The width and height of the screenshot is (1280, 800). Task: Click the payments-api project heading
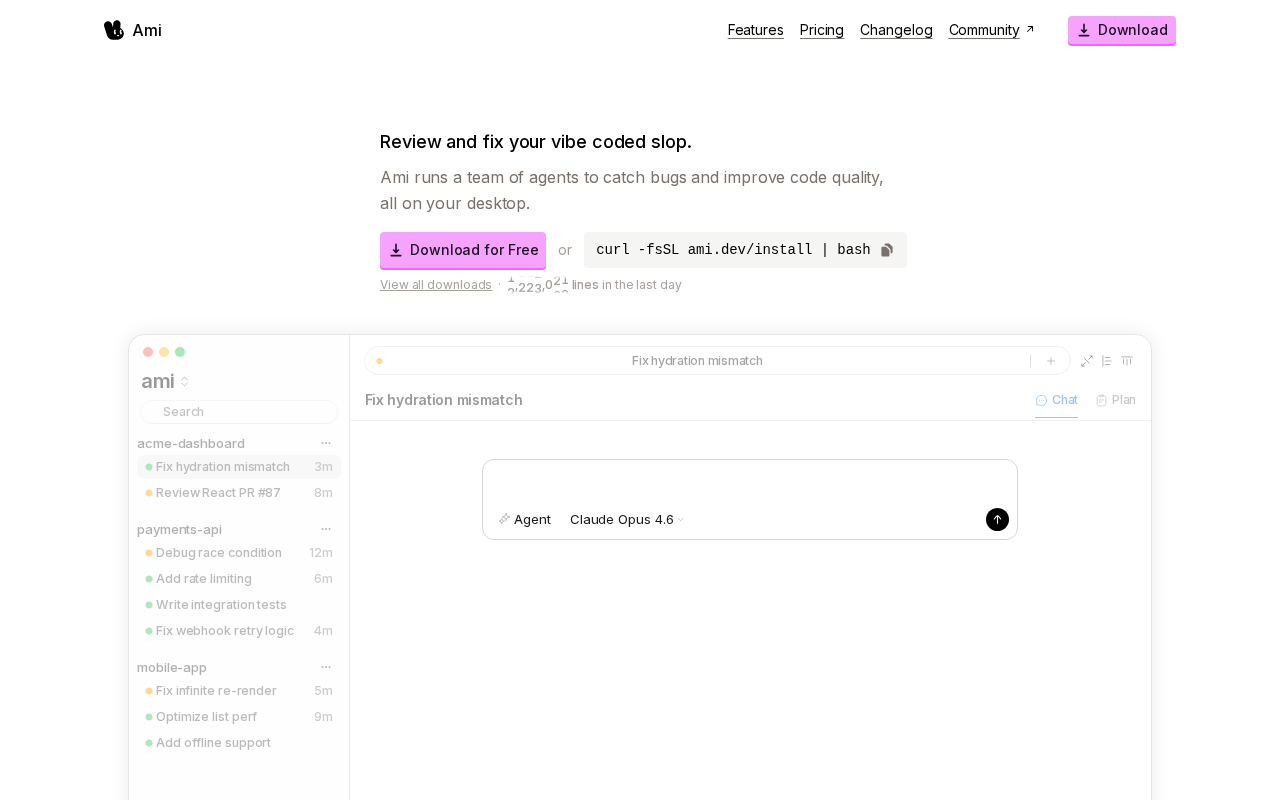coord(179,529)
